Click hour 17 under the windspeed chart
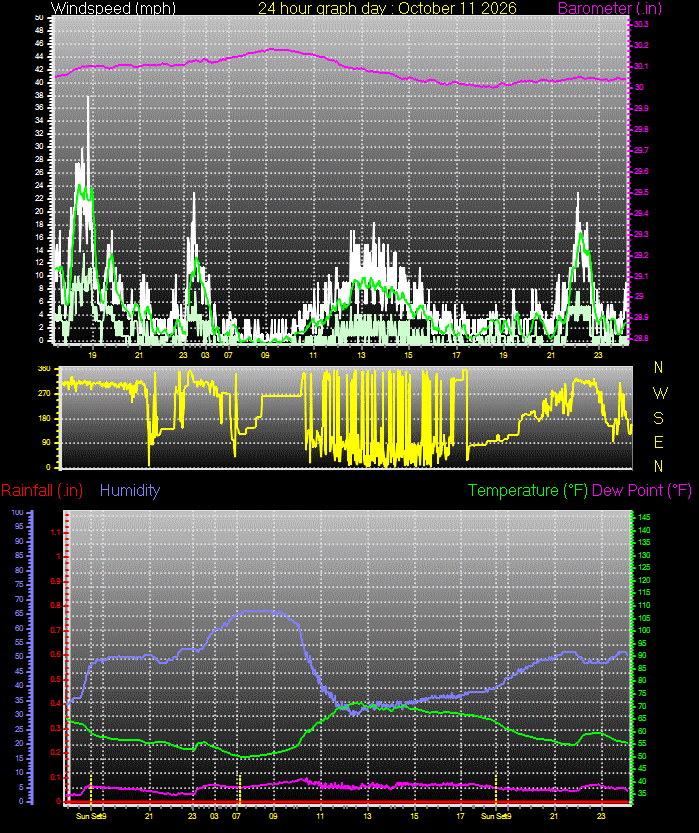This screenshot has width=699, height=833. point(456,355)
